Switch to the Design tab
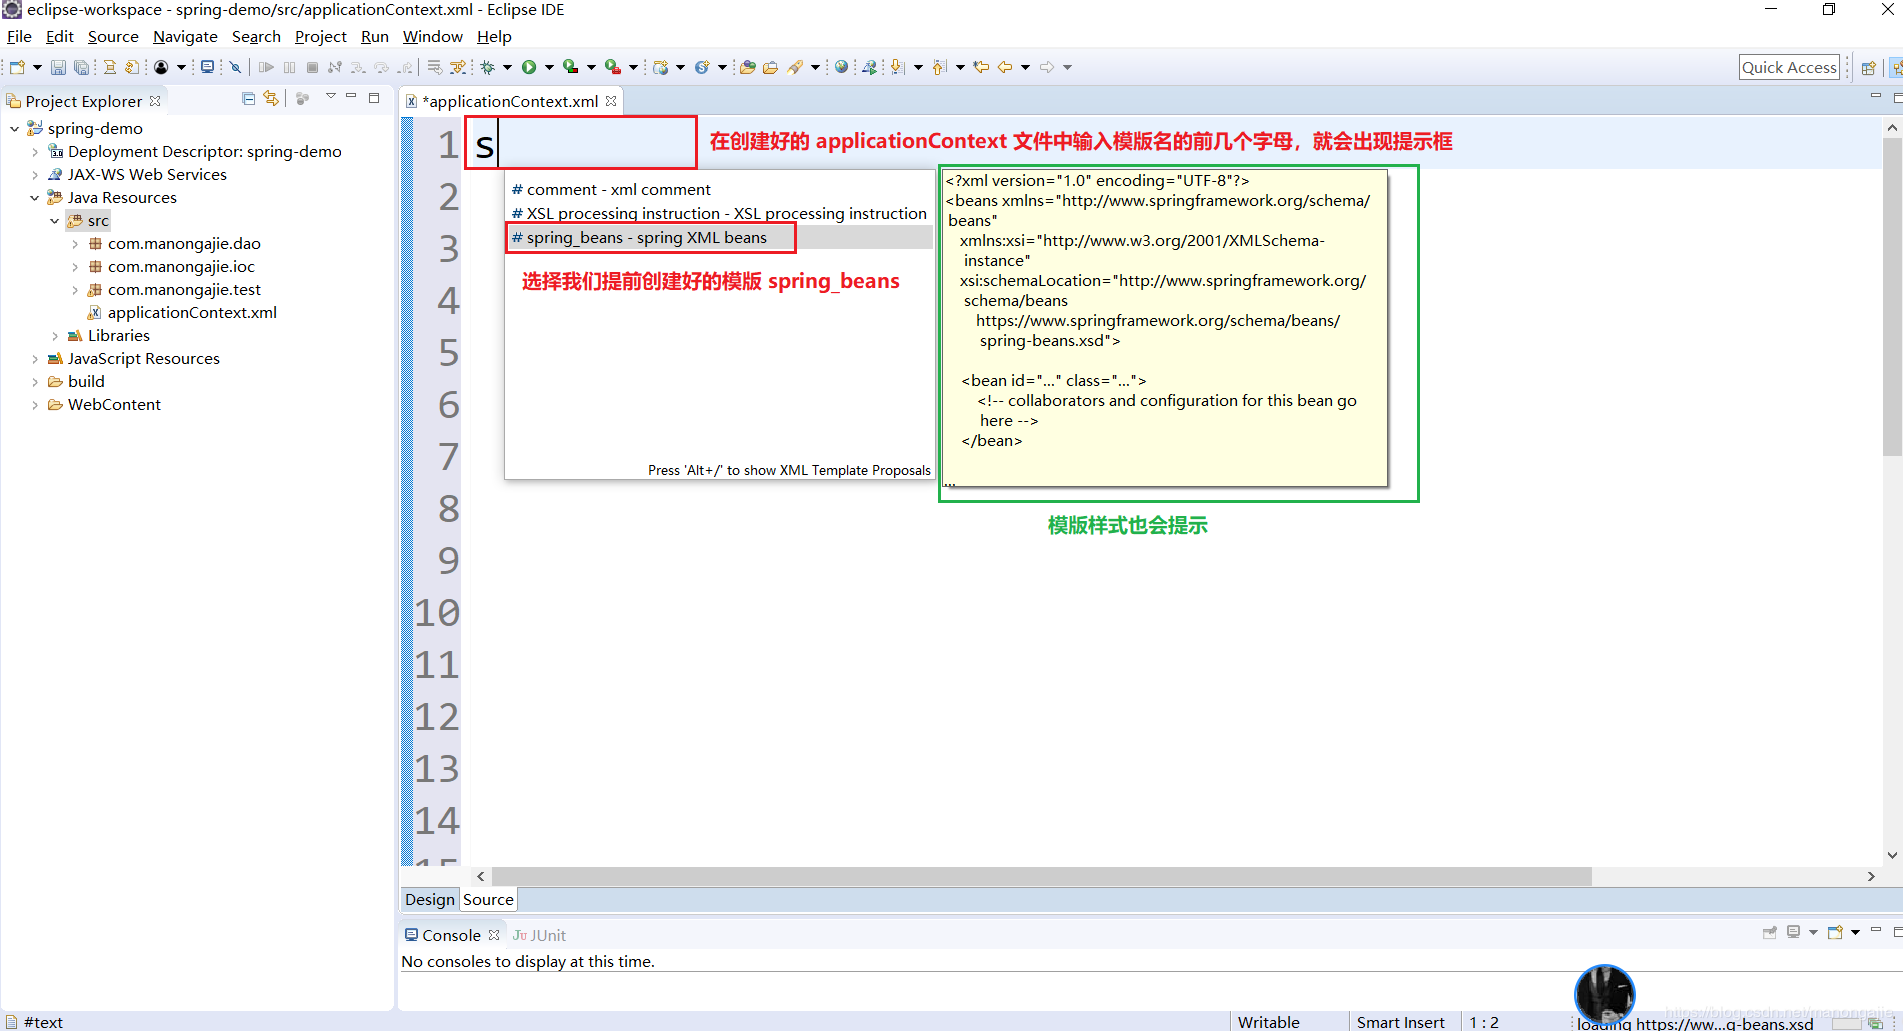Image resolution: width=1903 pixels, height=1031 pixels. coord(430,899)
